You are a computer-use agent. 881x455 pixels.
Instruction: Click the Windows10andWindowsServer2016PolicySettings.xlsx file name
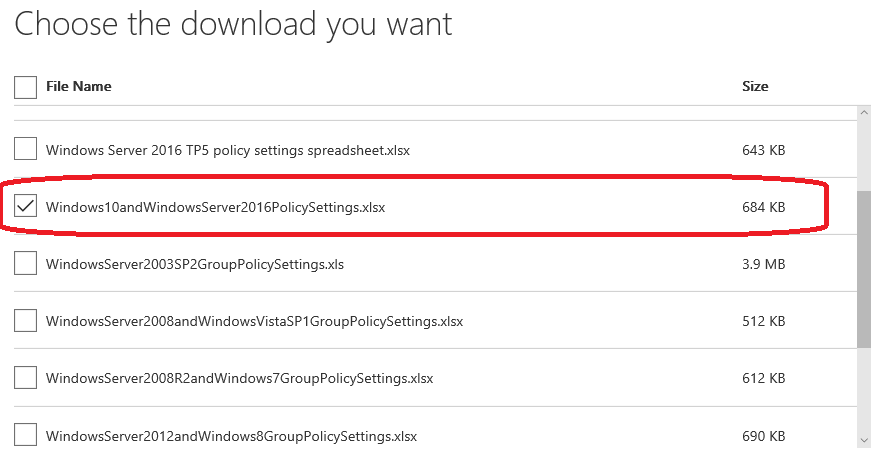(x=215, y=208)
